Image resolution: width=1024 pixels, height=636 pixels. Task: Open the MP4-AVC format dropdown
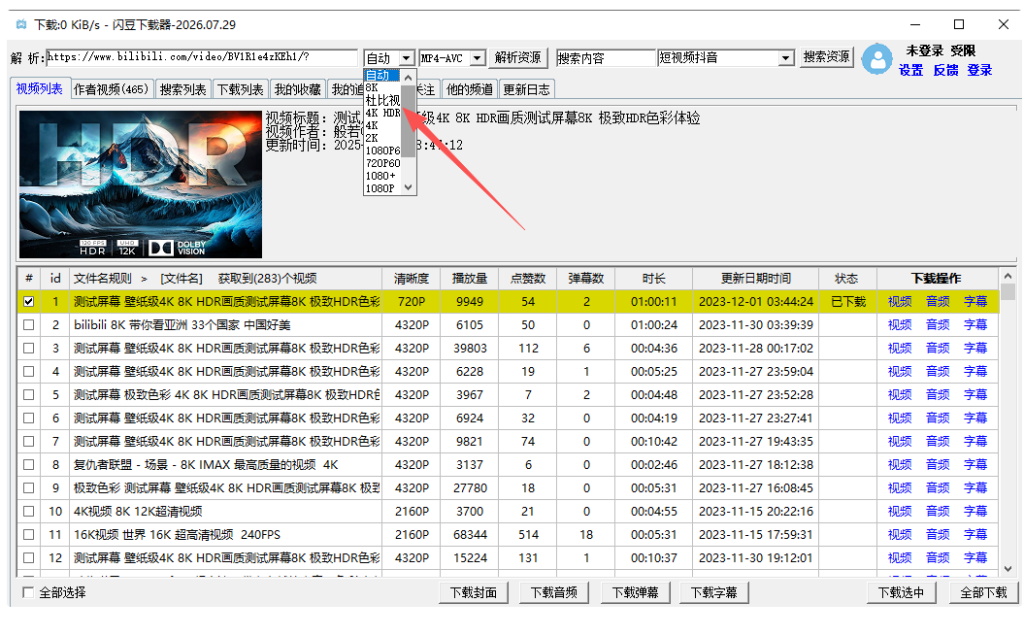(x=477, y=58)
